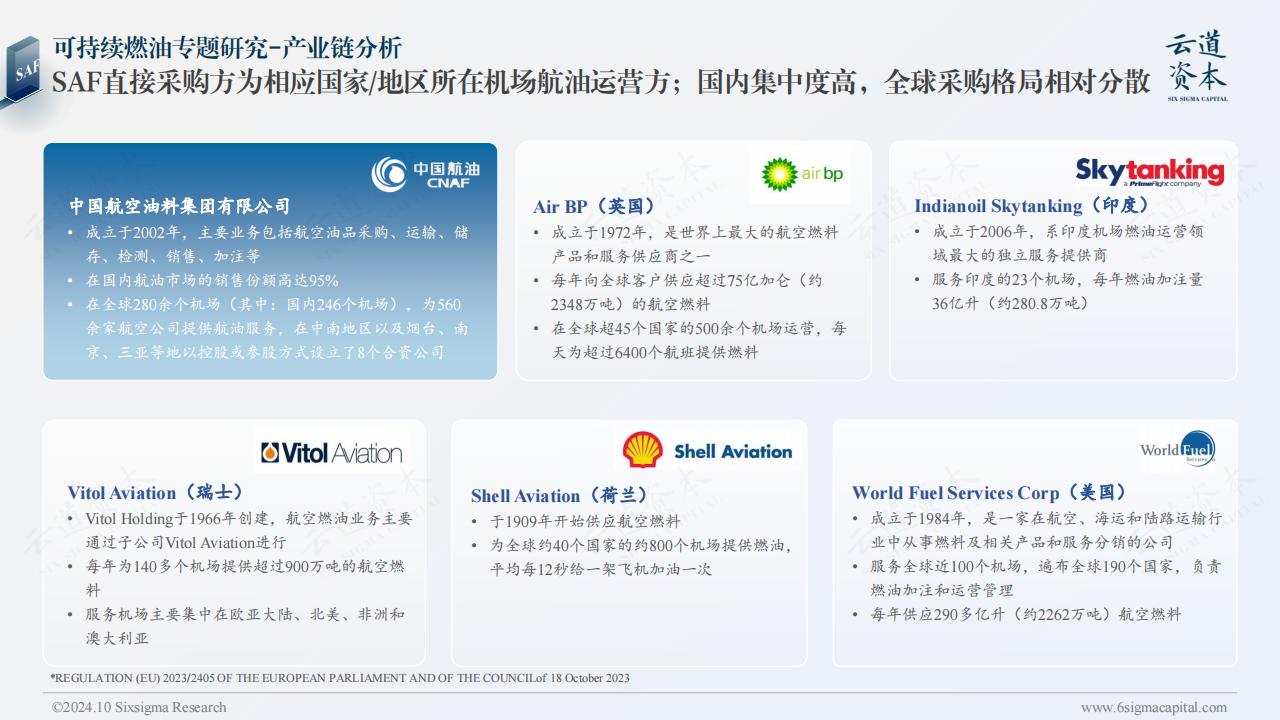The height and width of the screenshot is (720, 1280).
Task: Select the bullet starting 每年为140多个机场
Action: (237, 578)
